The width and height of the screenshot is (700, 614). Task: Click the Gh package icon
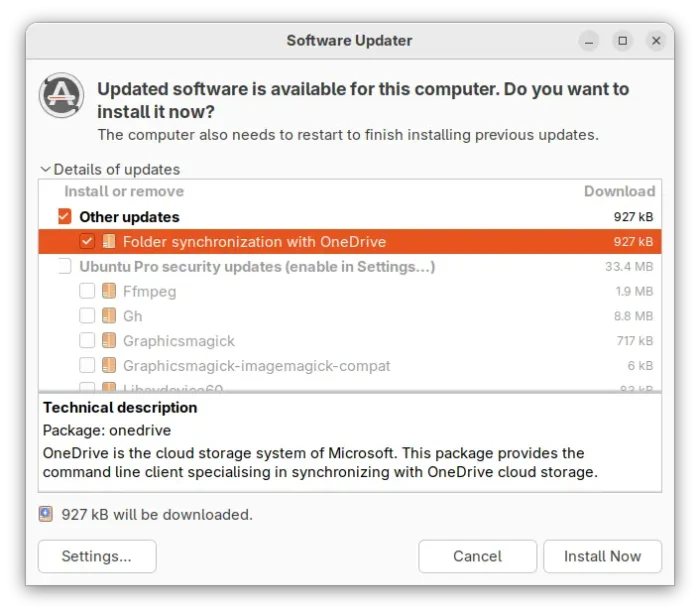(109, 316)
